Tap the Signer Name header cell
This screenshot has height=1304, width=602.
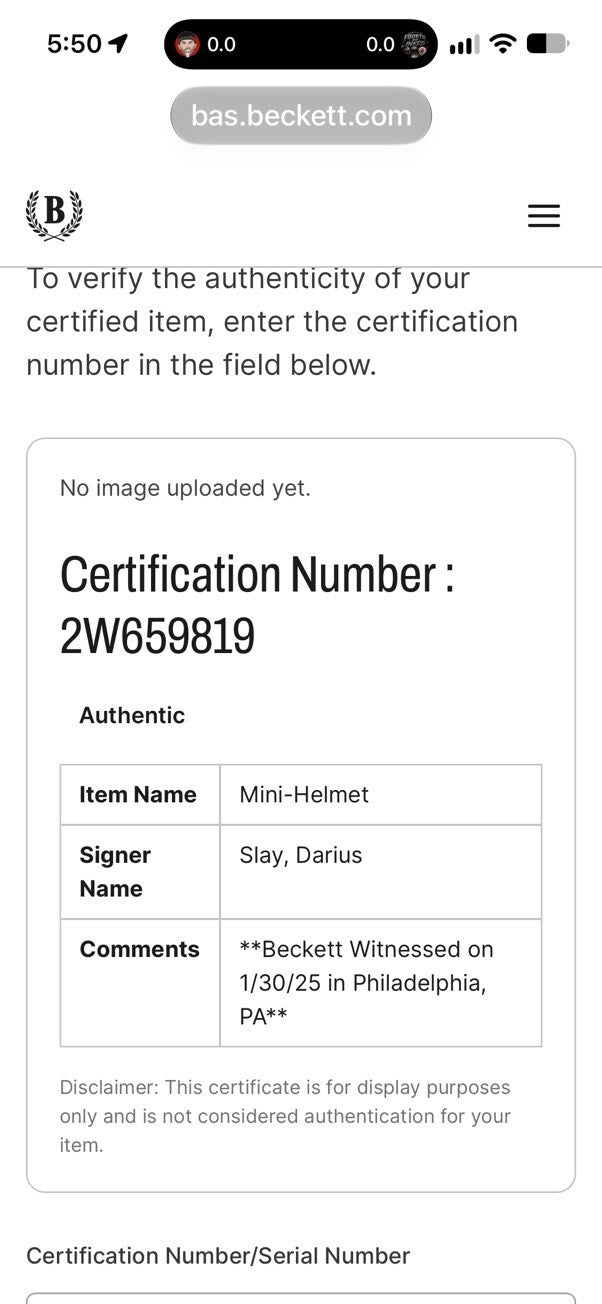pyautogui.click(x=140, y=872)
